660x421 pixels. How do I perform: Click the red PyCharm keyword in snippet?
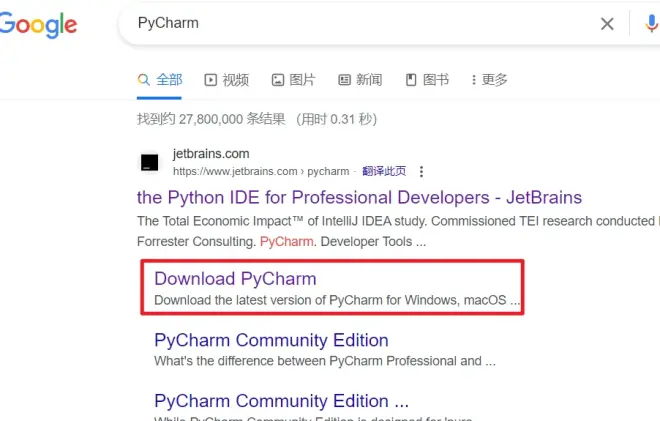287,242
